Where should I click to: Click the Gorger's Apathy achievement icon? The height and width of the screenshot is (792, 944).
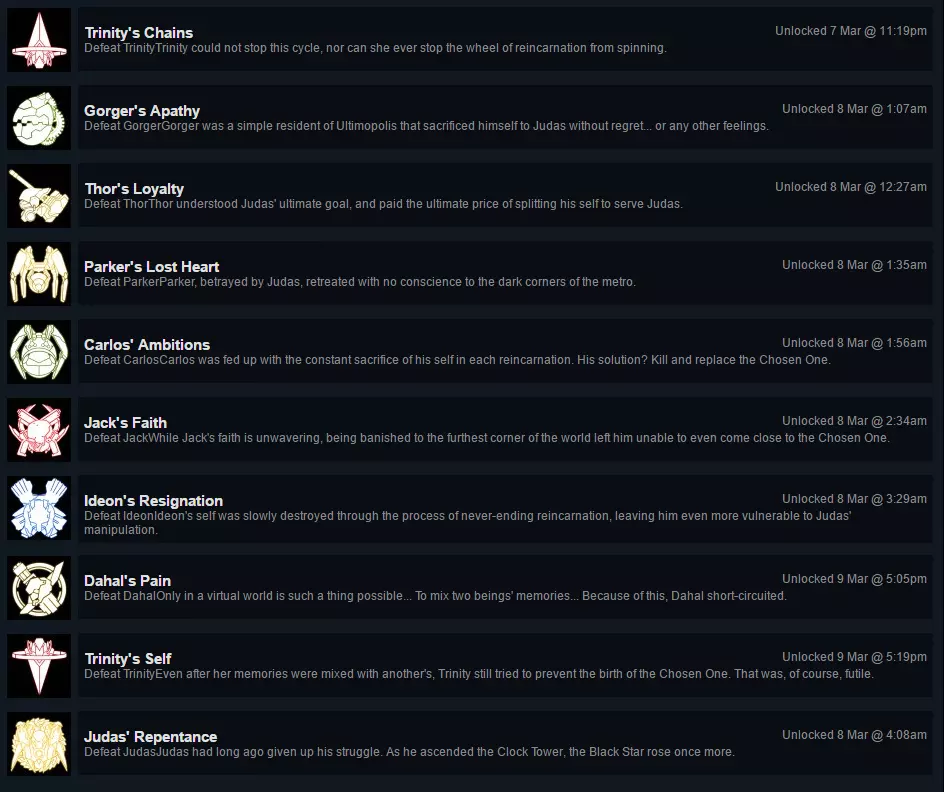(39, 118)
